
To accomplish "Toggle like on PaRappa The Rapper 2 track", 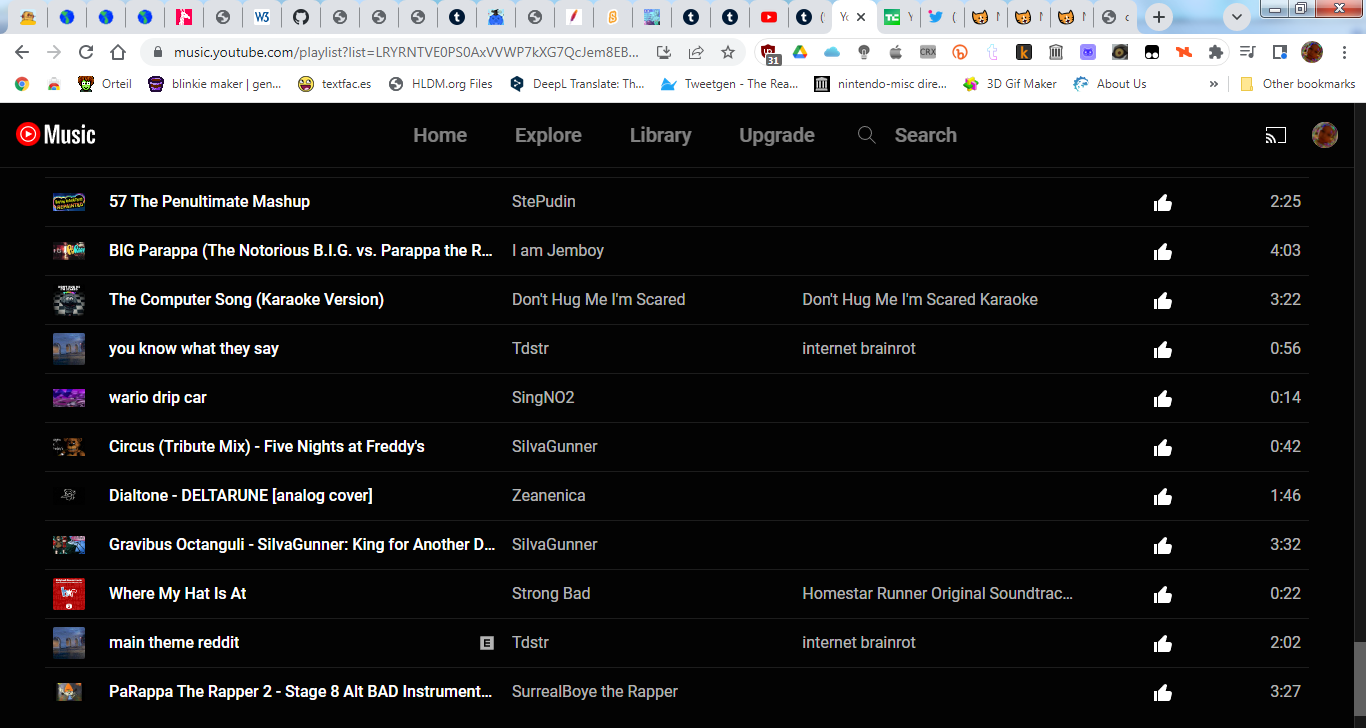I will 1162,693.
